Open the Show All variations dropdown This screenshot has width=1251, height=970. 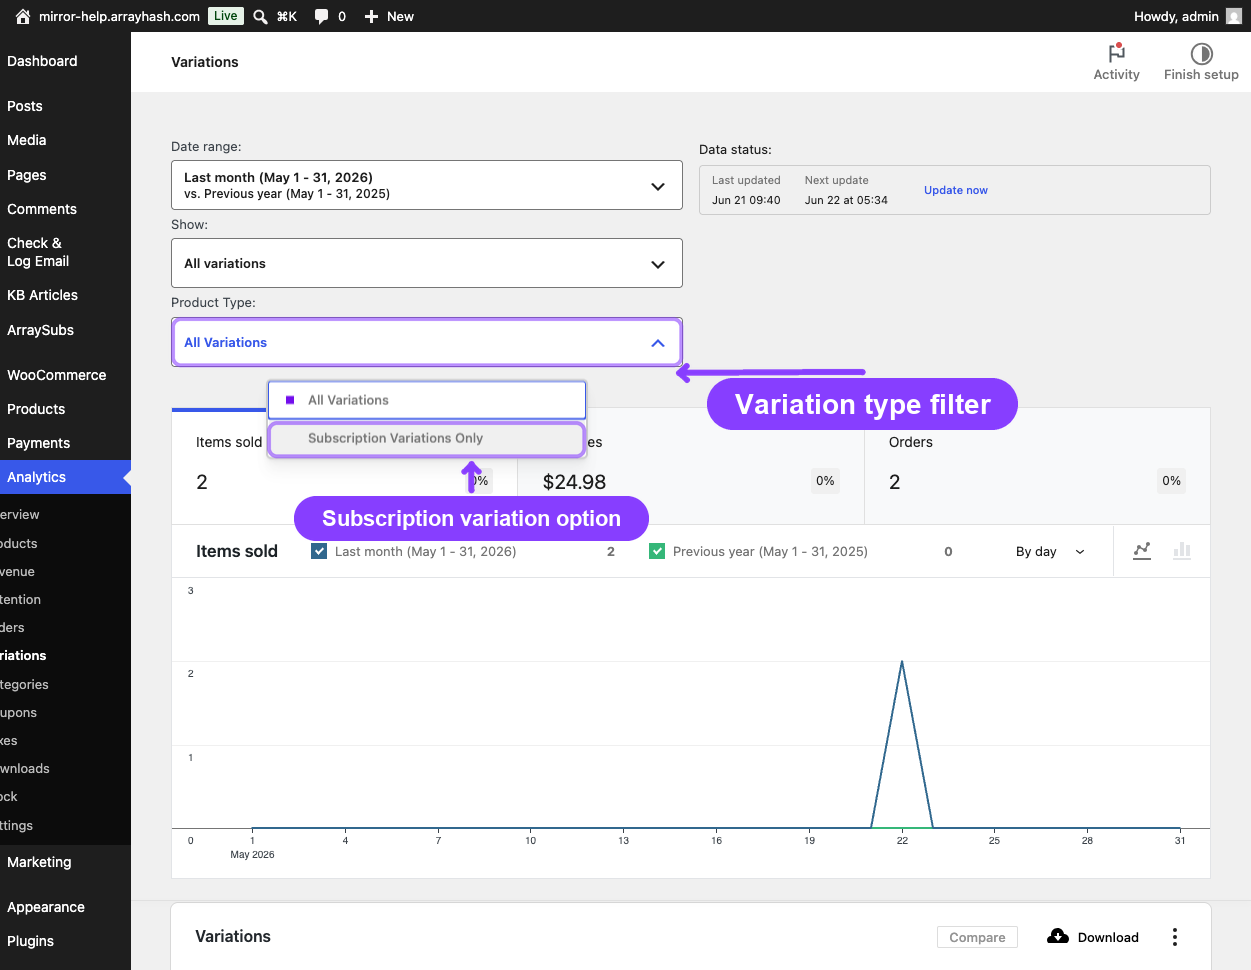coord(427,263)
